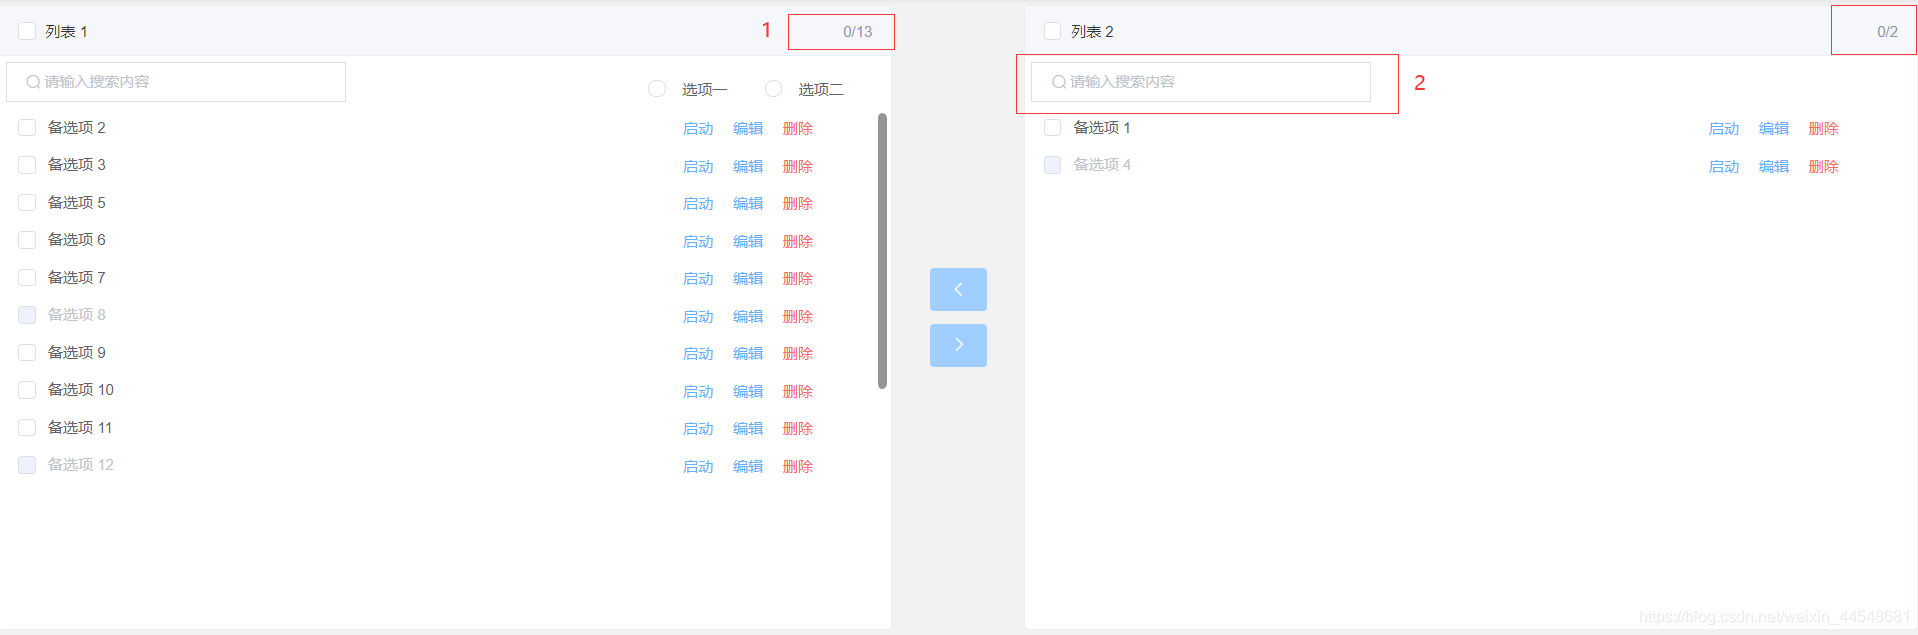Click search icon in 列表 2 search box
The width and height of the screenshot is (1918, 635).
[x=1059, y=82]
